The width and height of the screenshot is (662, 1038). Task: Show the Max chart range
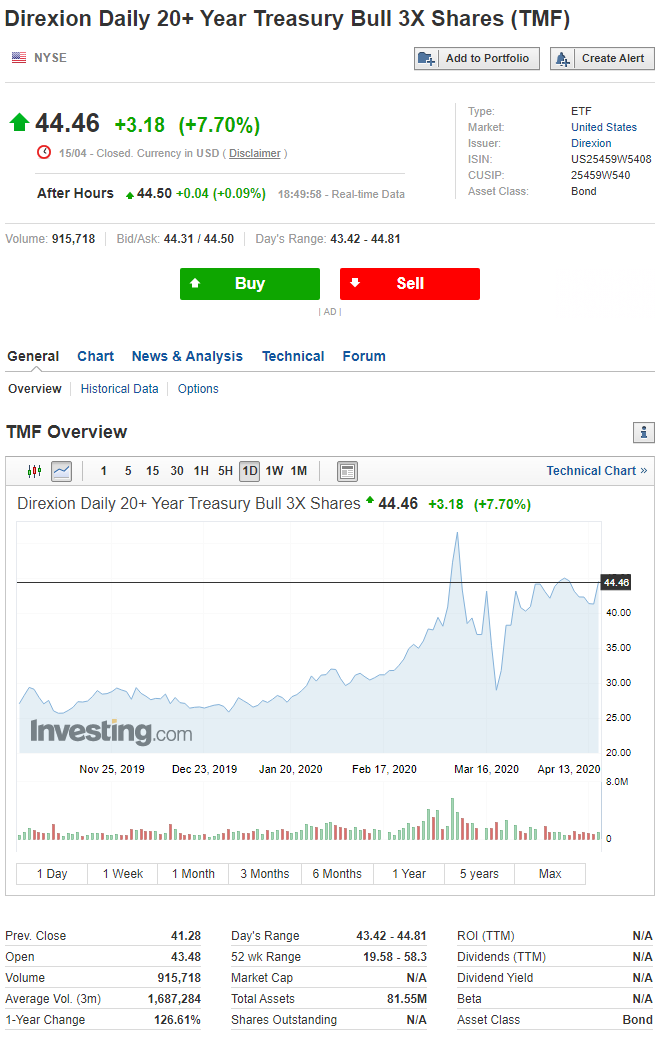[x=550, y=874]
